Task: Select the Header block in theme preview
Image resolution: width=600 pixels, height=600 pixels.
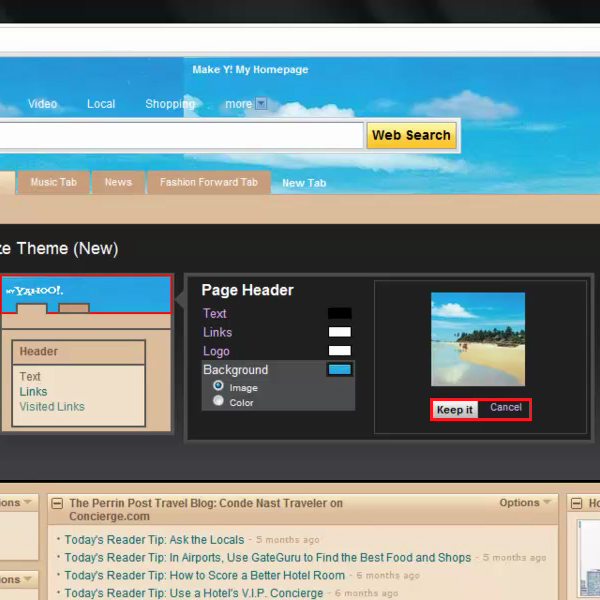Action: point(78,352)
